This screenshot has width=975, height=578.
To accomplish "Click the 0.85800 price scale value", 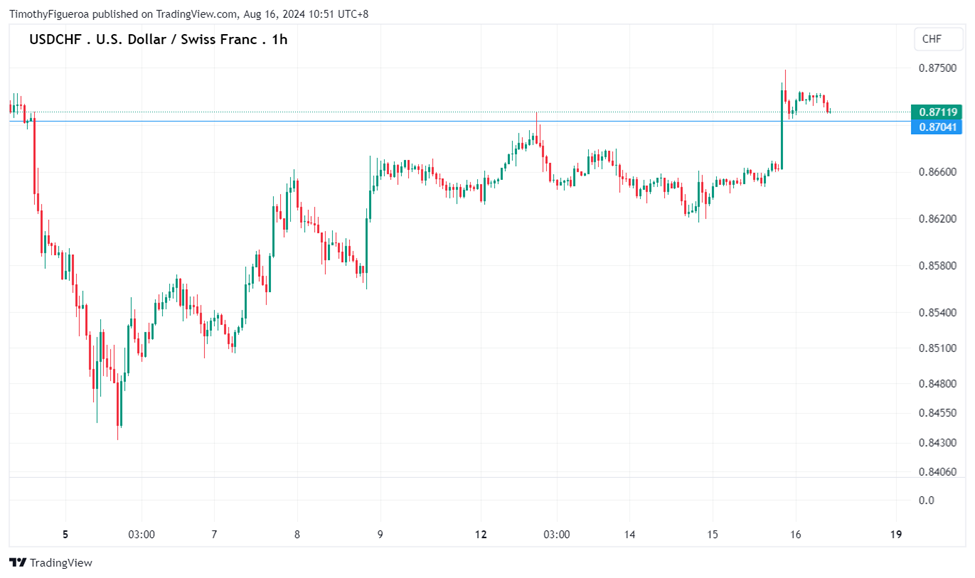I will [936, 266].
